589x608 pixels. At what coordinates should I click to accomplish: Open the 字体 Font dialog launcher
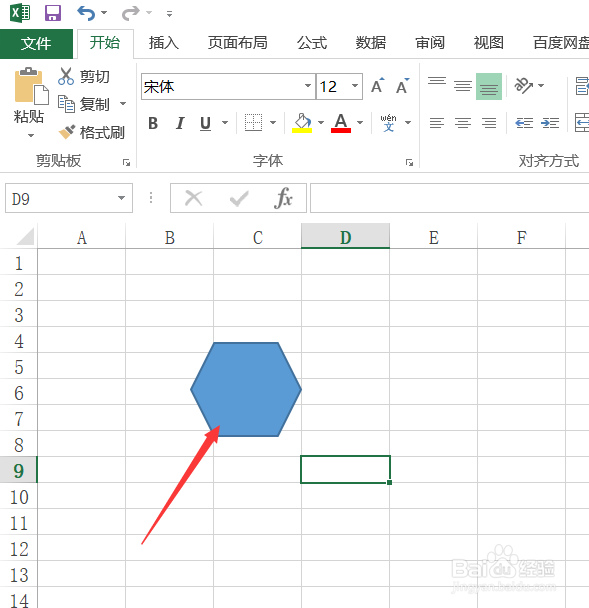[409, 162]
